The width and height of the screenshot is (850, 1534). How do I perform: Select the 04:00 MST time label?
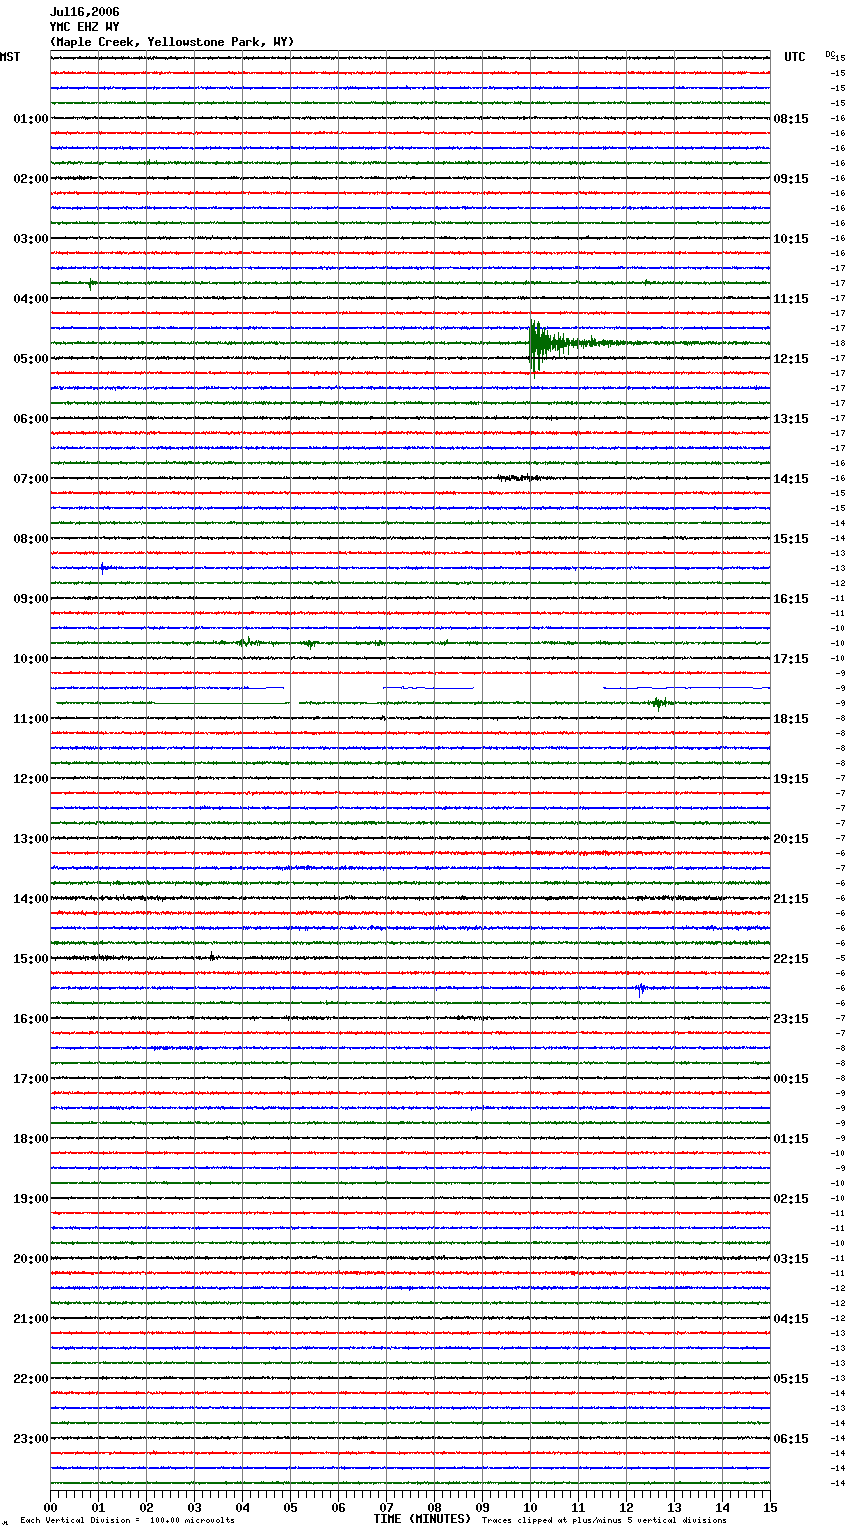point(31,299)
